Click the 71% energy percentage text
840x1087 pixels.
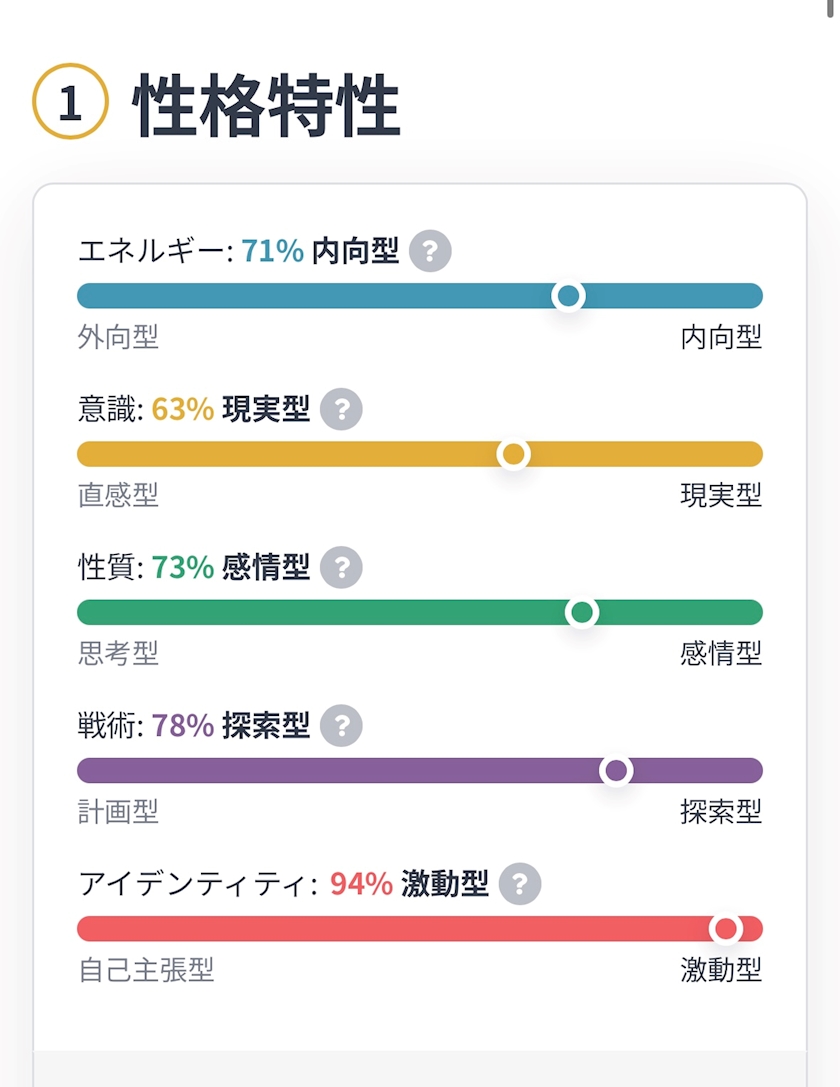coord(272,251)
